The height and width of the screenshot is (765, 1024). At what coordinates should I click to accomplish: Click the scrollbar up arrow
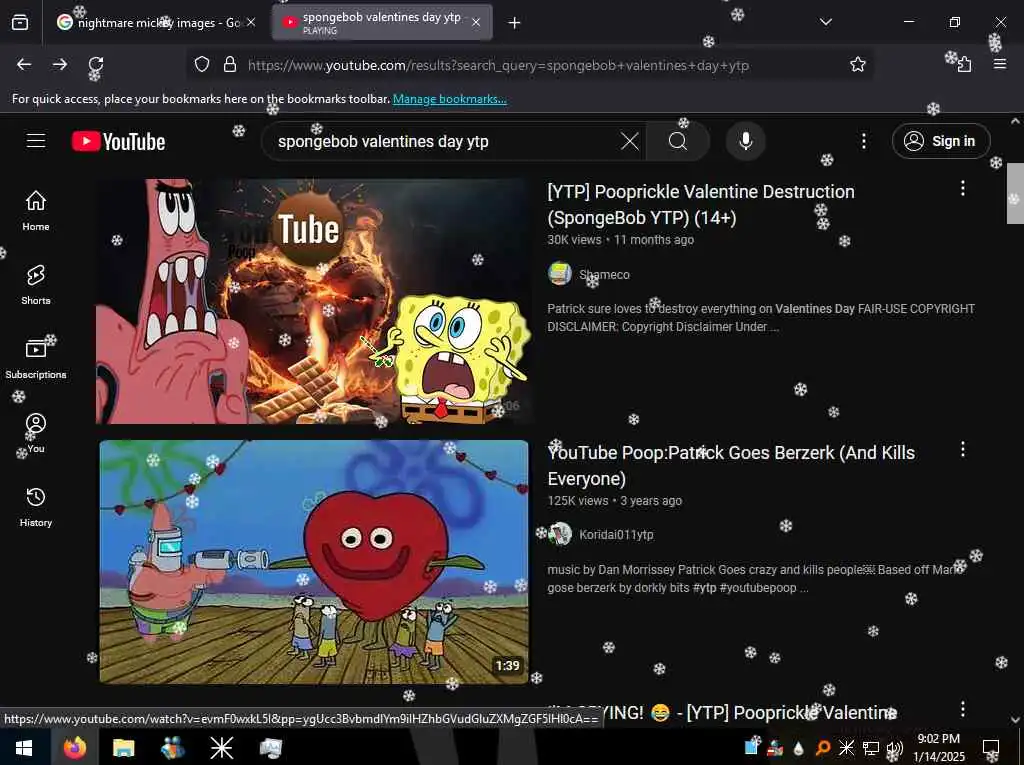click(x=1015, y=121)
